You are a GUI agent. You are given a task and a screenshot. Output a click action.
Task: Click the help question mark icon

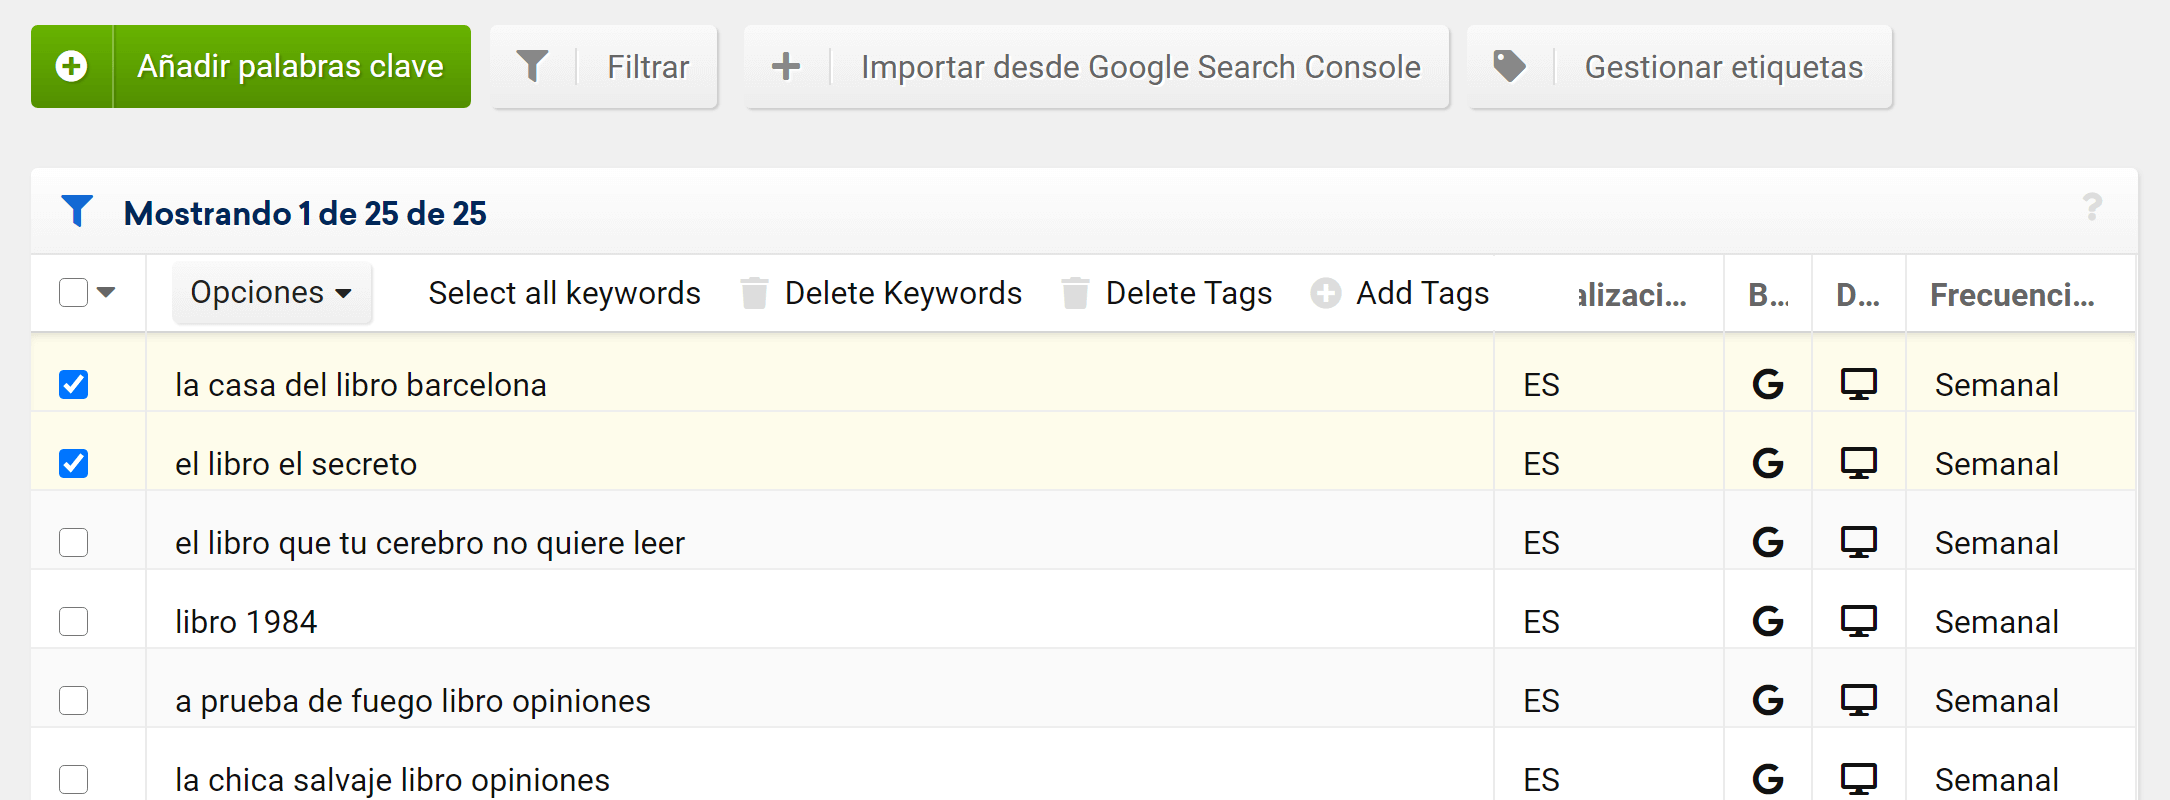pyautogui.click(x=2092, y=208)
